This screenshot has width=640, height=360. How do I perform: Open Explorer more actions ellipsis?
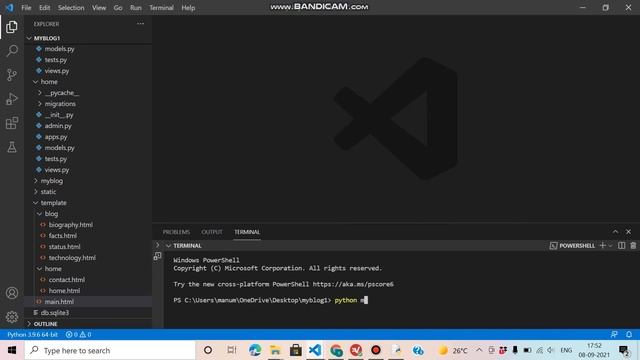pyautogui.click(x=140, y=24)
